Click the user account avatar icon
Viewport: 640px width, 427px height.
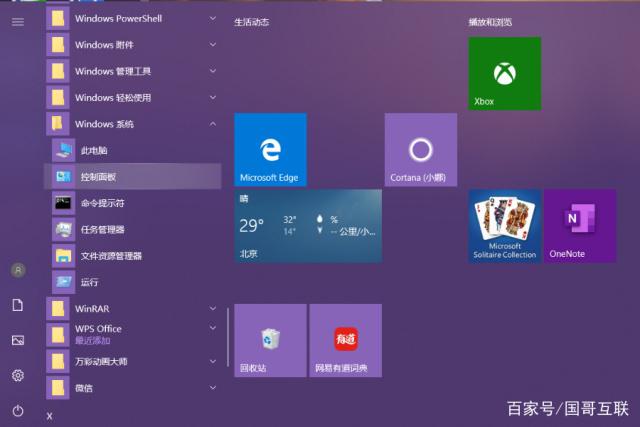(18, 270)
